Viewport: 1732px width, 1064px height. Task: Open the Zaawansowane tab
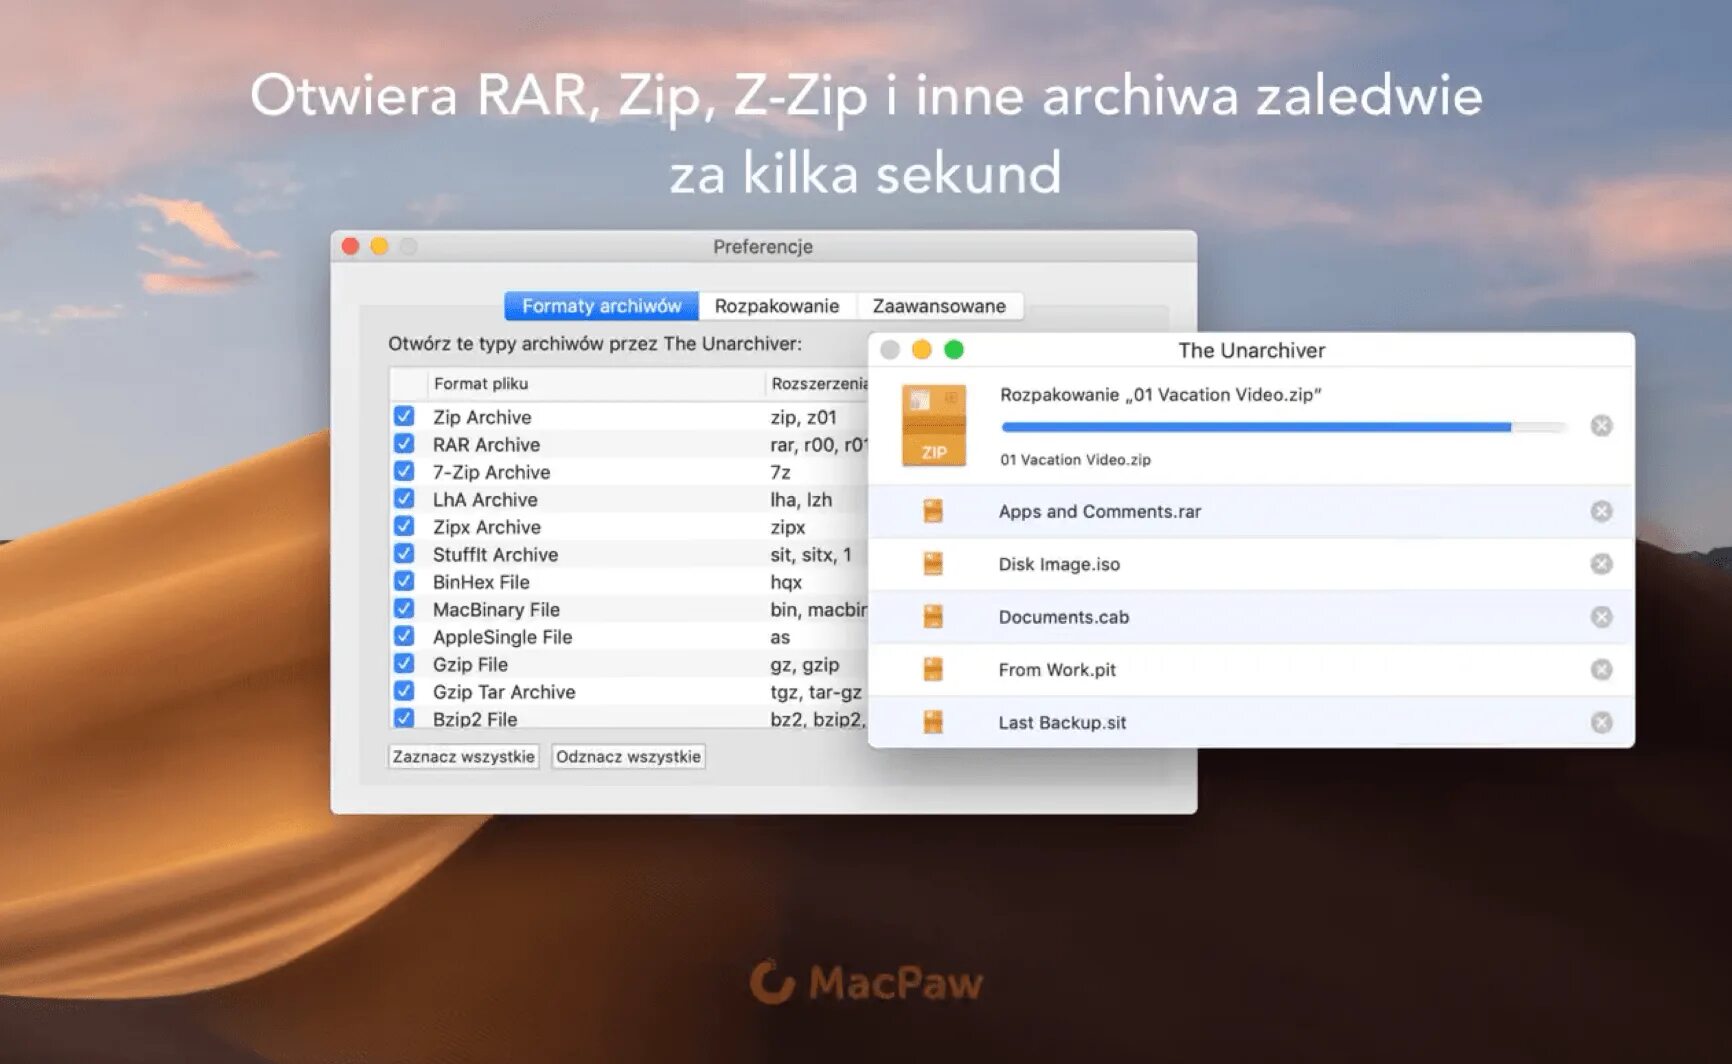pos(939,306)
